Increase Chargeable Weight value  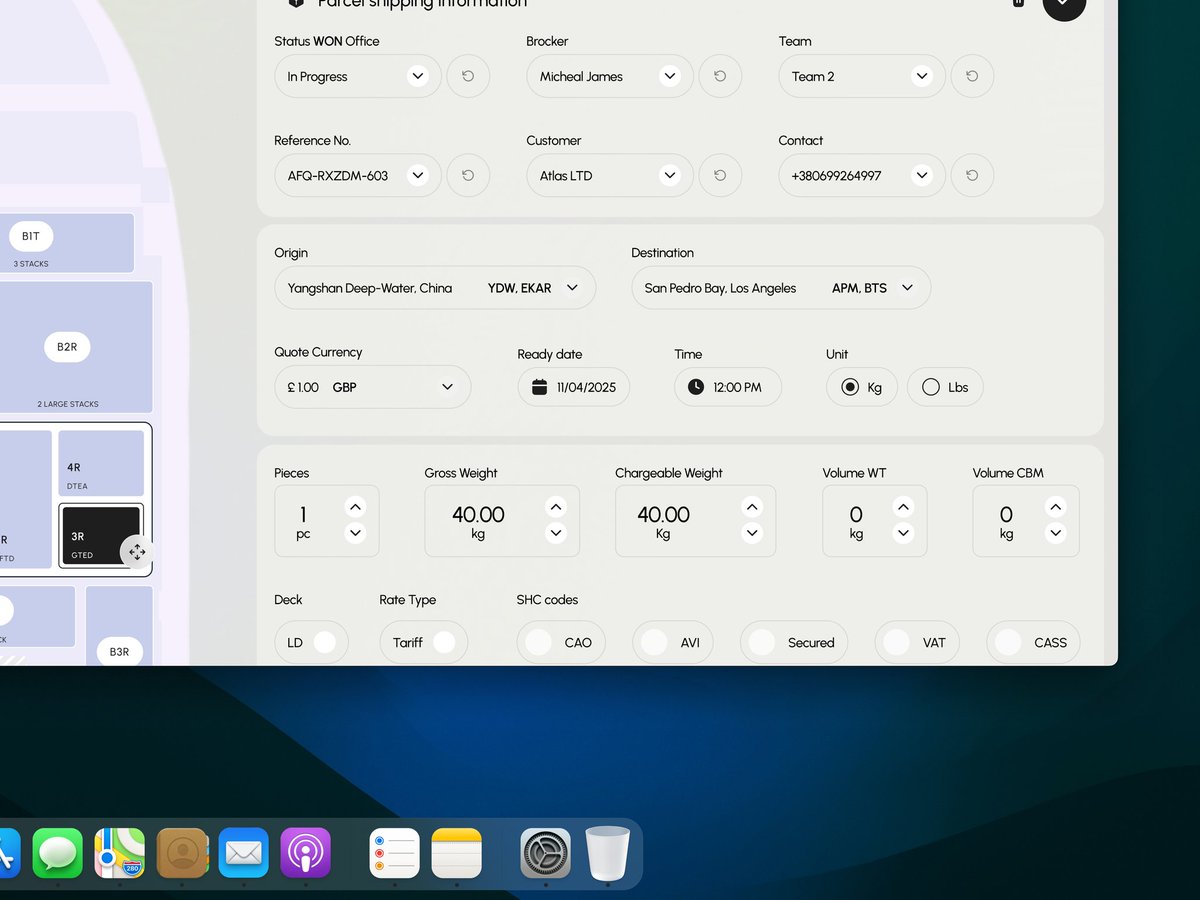752,507
